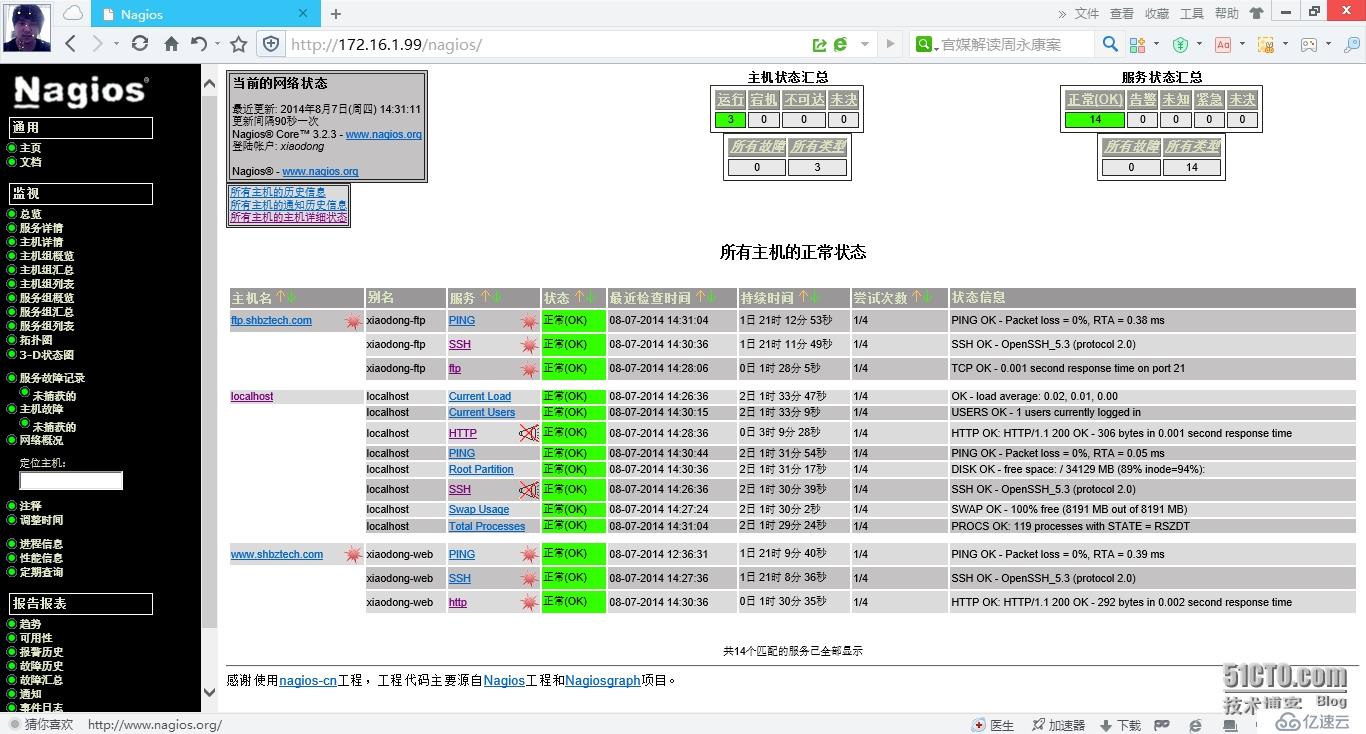Close the Nagios tab
1366x734 pixels.
pos(304,14)
